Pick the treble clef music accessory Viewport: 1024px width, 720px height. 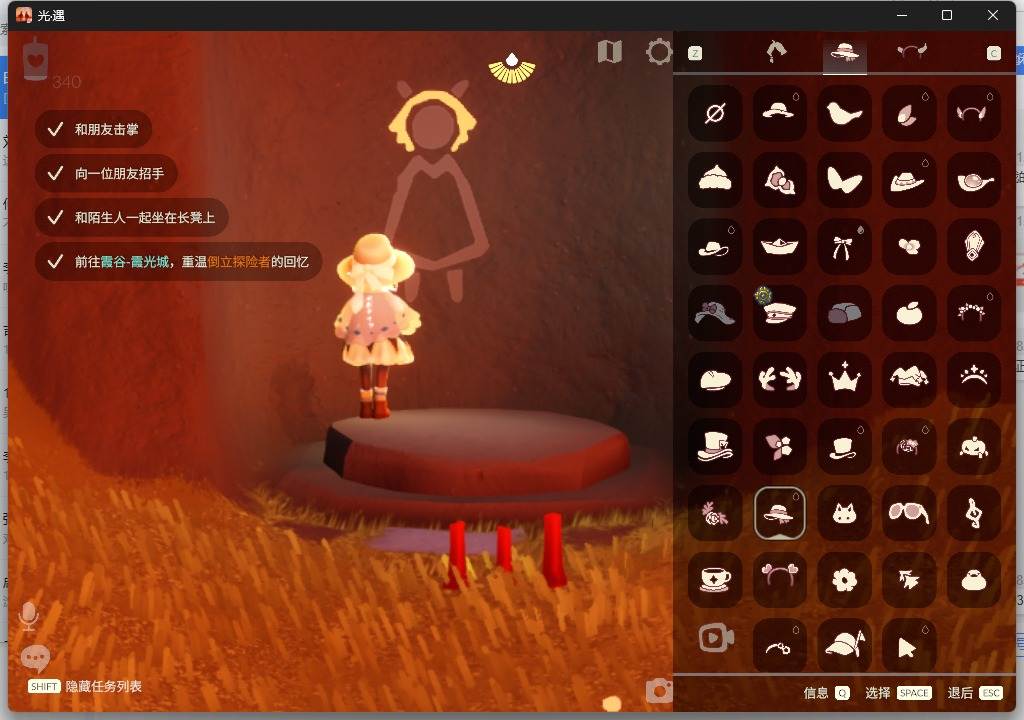tap(974, 513)
